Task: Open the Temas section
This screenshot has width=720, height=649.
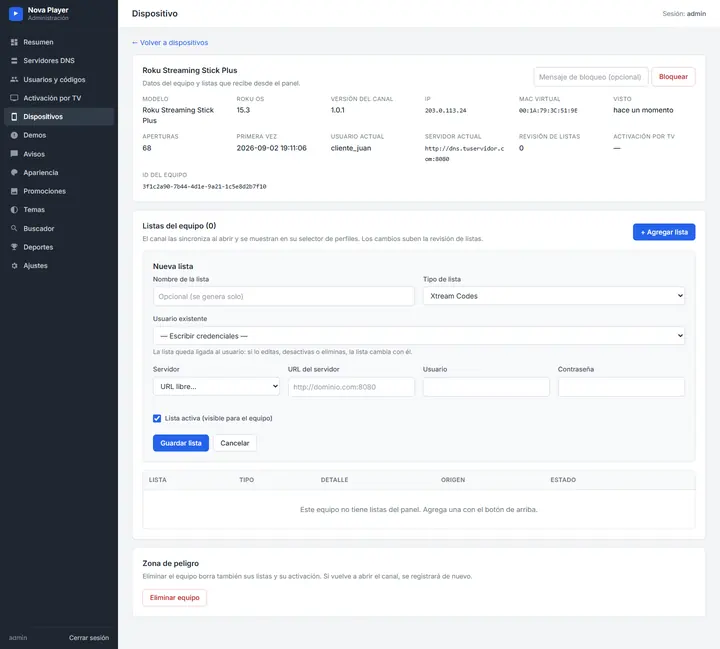Action: click(59, 209)
